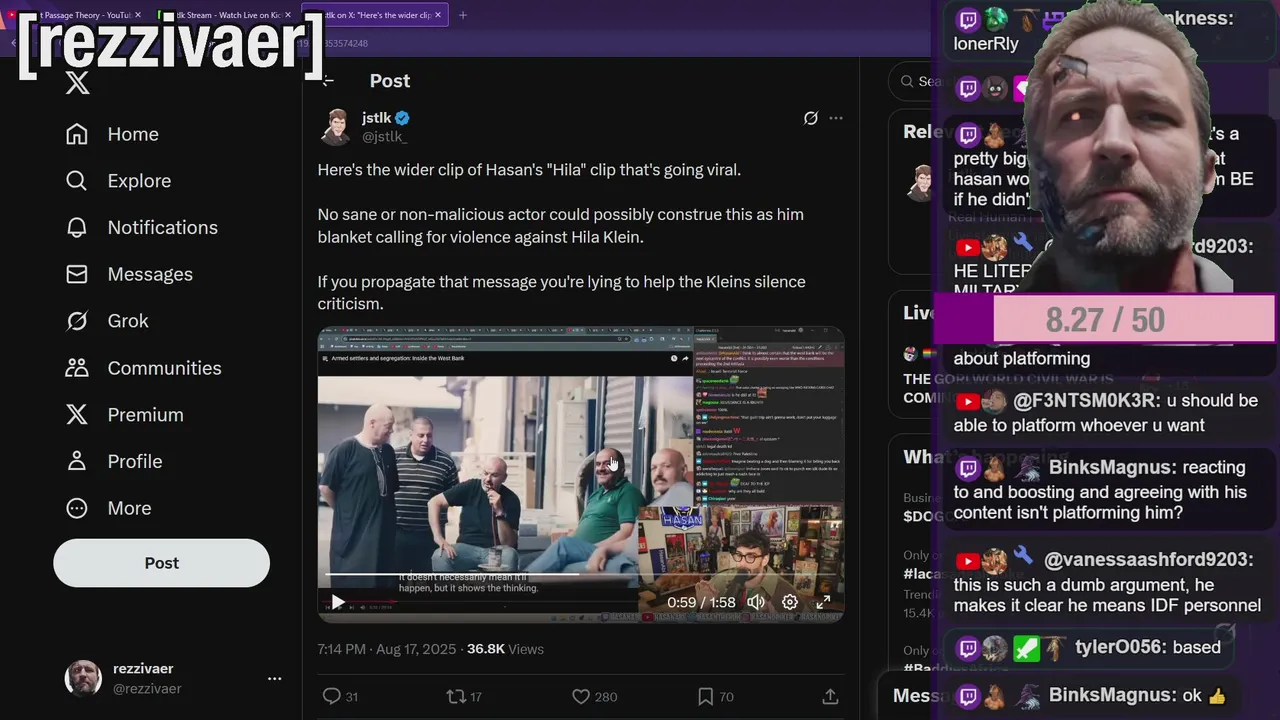The height and width of the screenshot is (720, 1280).
Task: Switch to the jstlk on X browser tab
Action: pyautogui.click(x=375, y=15)
